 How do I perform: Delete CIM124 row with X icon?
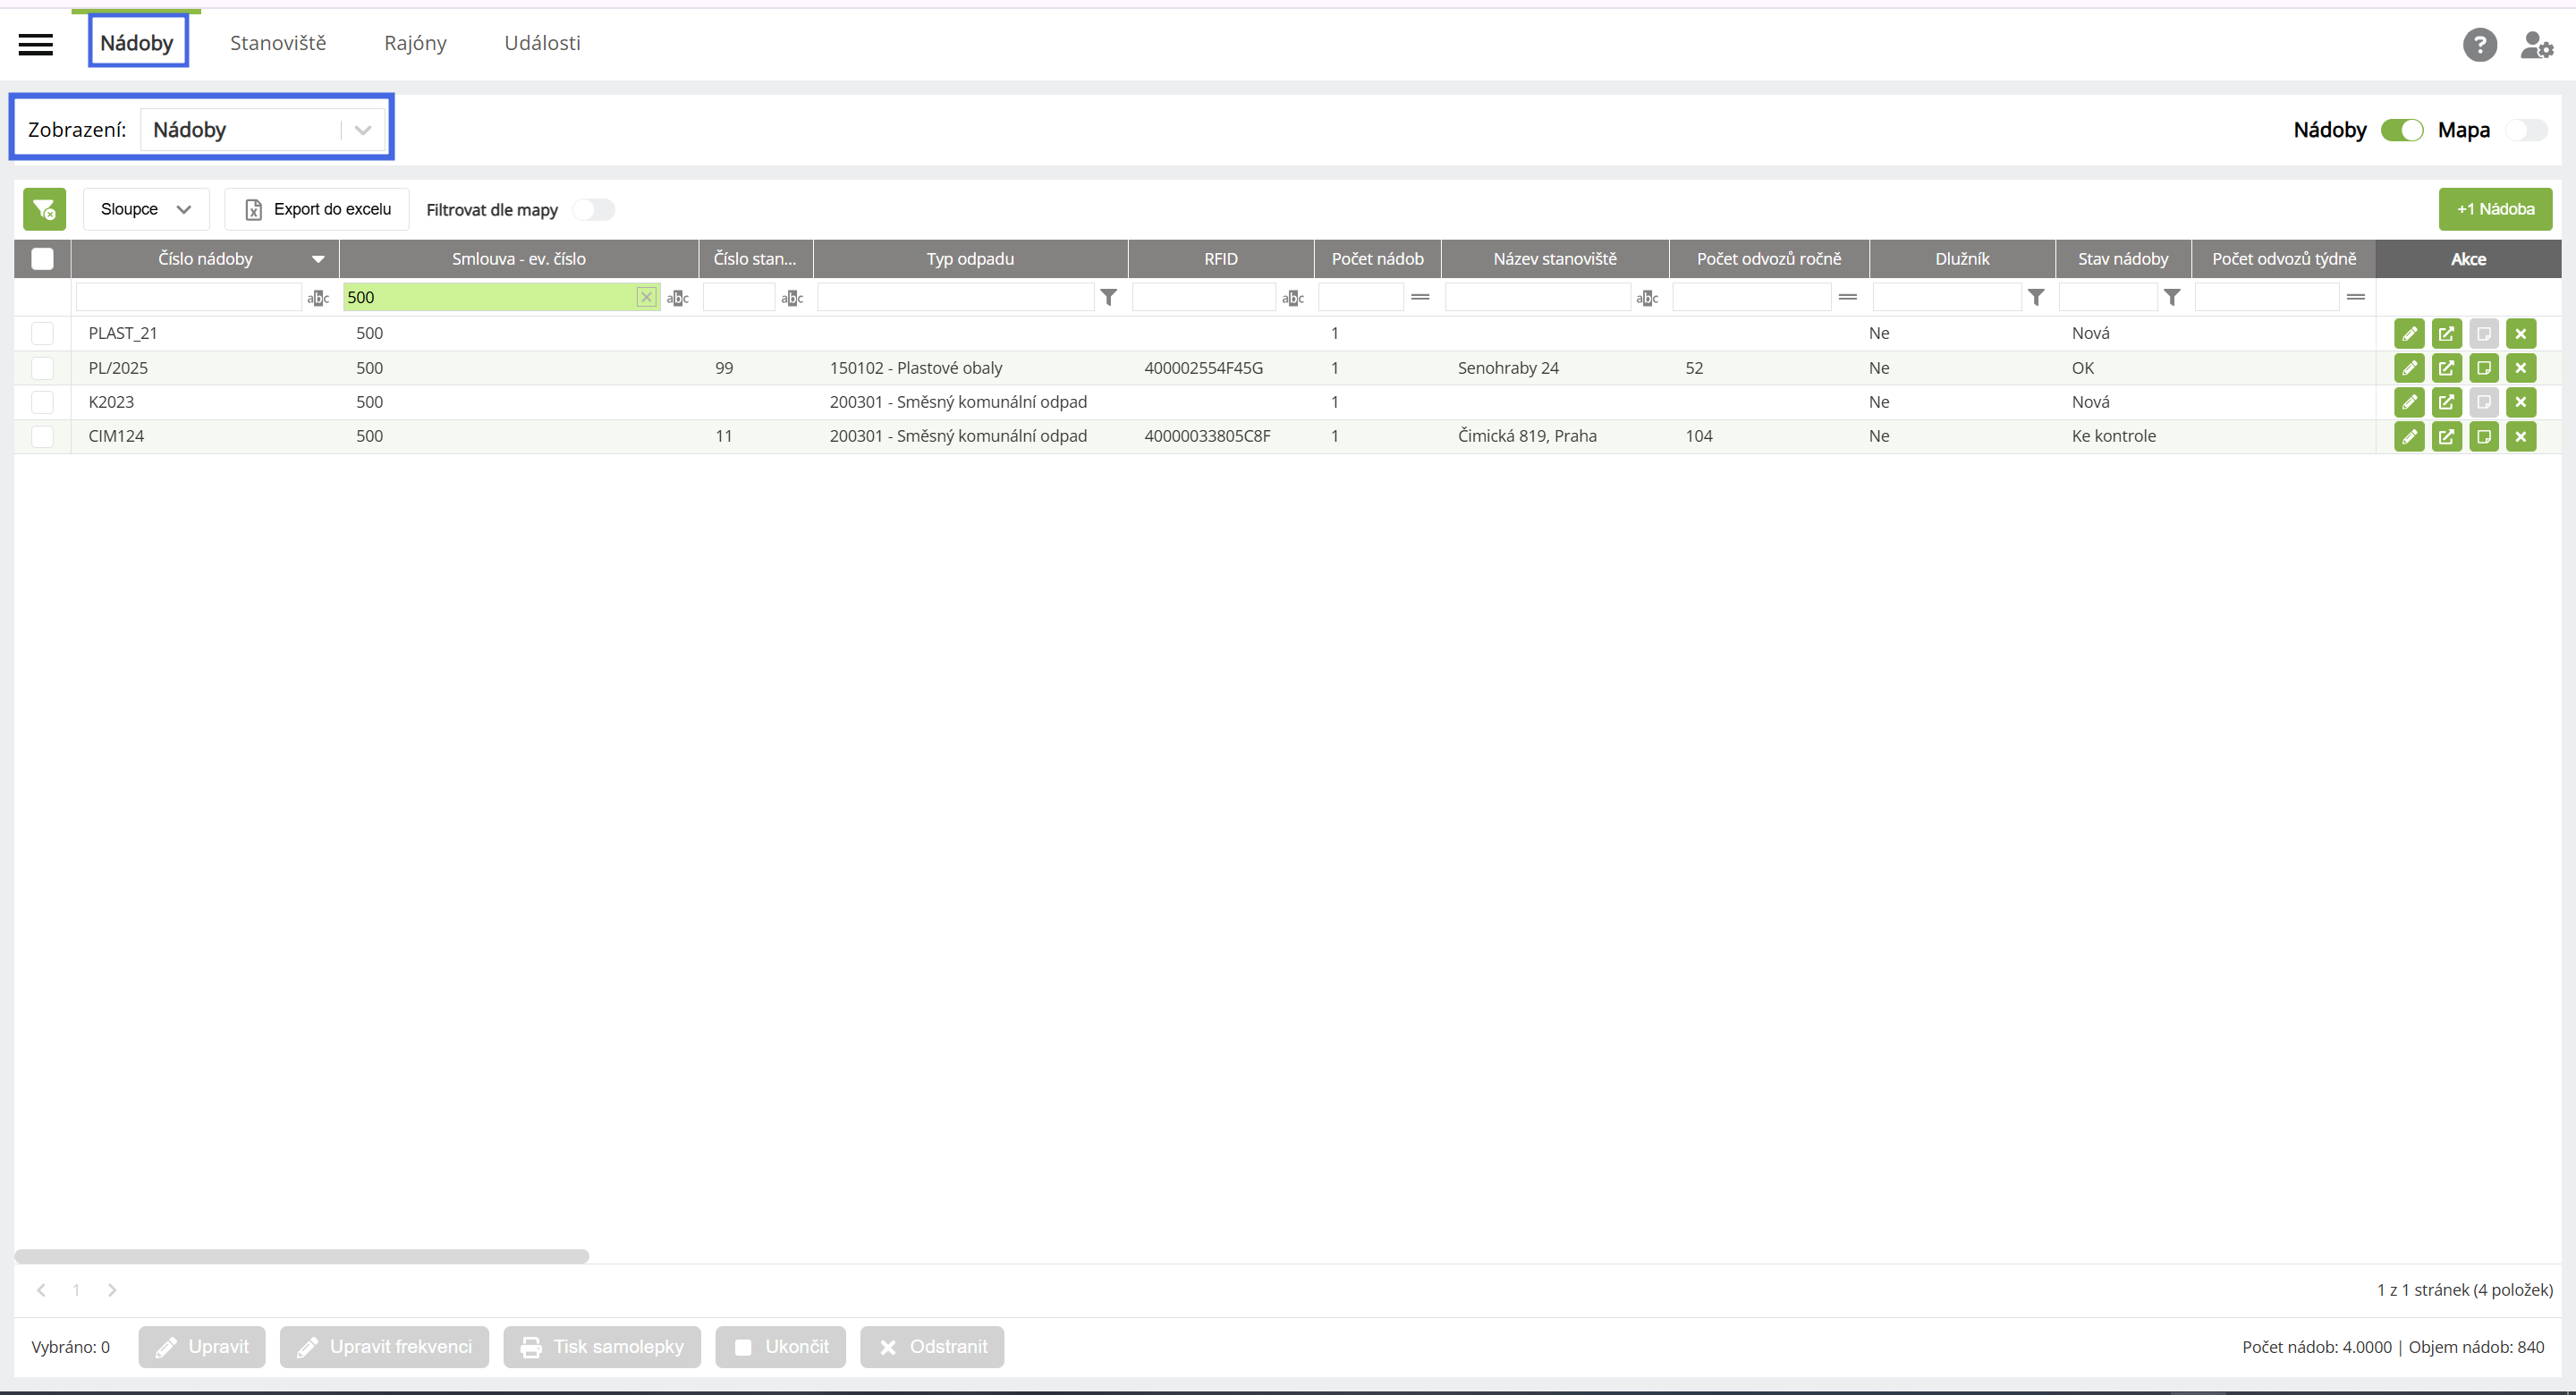click(2521, 436)
